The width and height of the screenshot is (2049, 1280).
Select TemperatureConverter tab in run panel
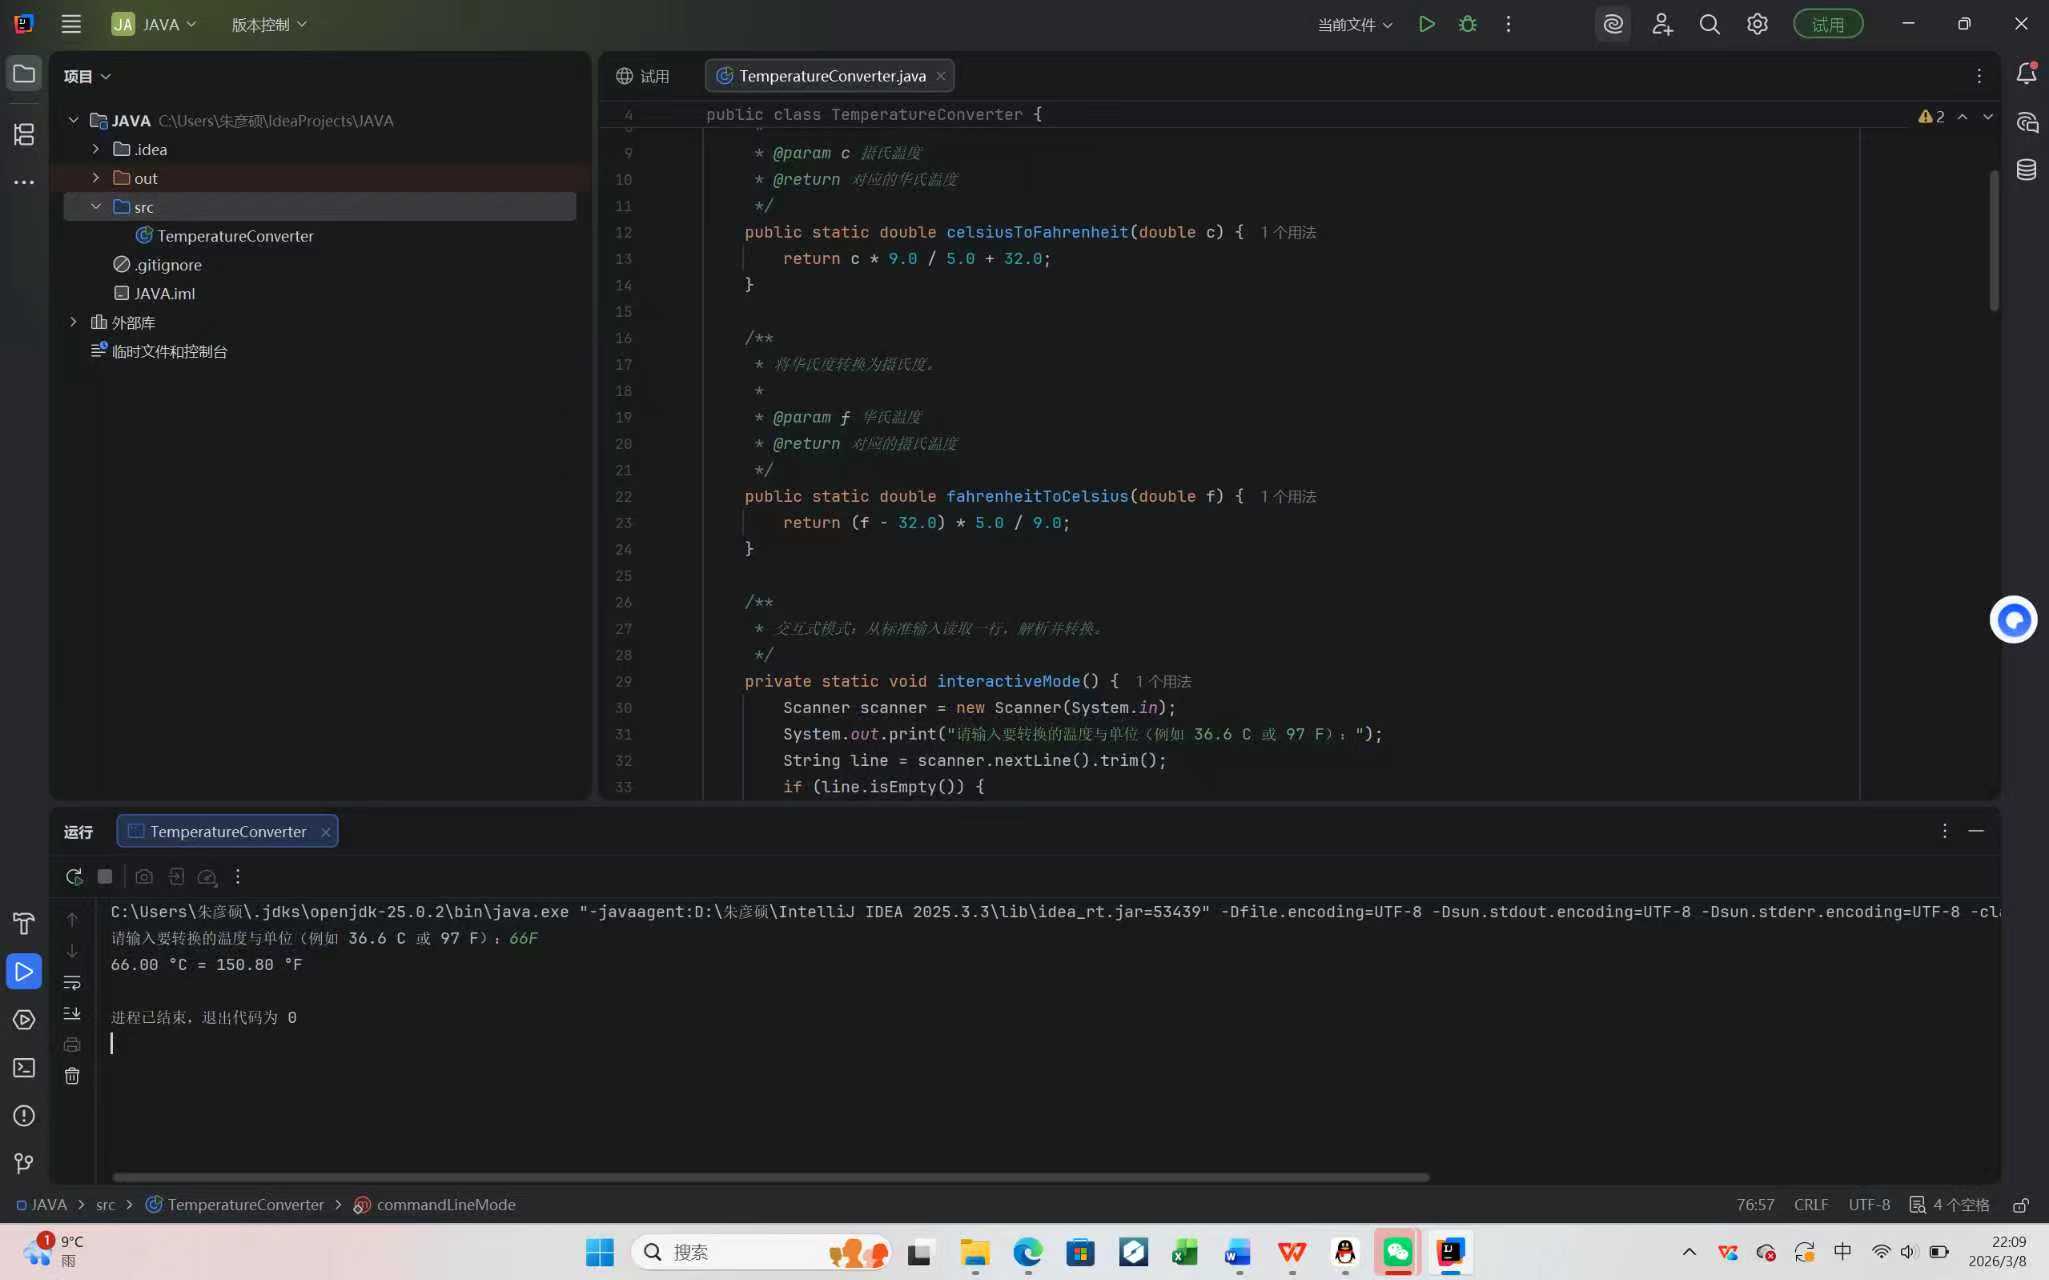227,831
